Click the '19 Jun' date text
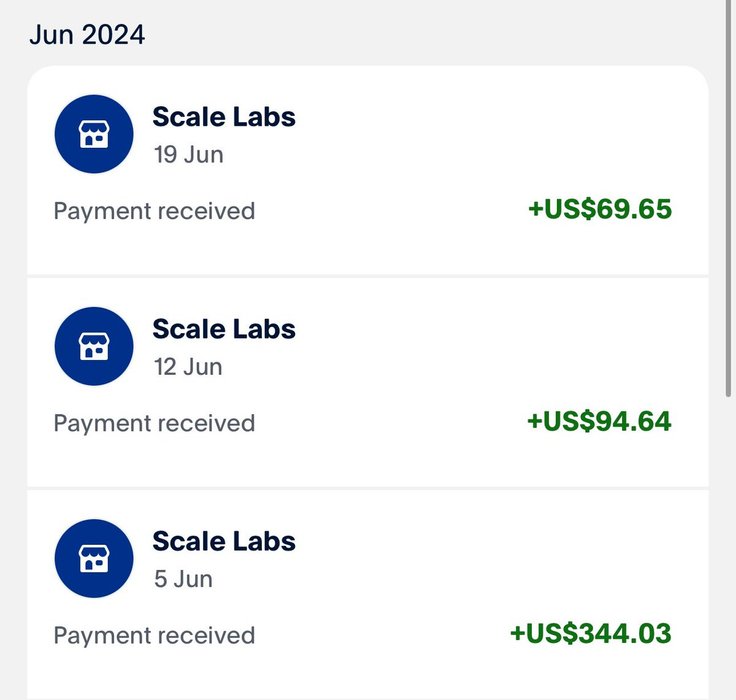Screen dimensions: 736x700 [188, 155]
